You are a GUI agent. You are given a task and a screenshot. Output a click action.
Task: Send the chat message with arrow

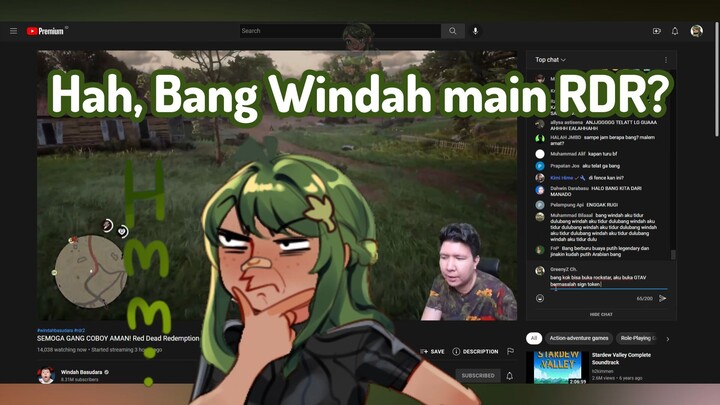pos(662,298)
